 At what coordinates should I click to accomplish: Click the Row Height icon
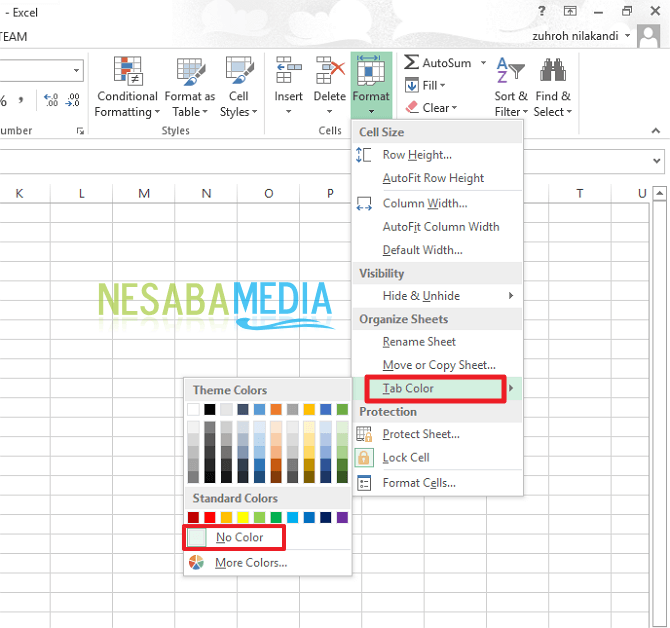tap(364, 155)
